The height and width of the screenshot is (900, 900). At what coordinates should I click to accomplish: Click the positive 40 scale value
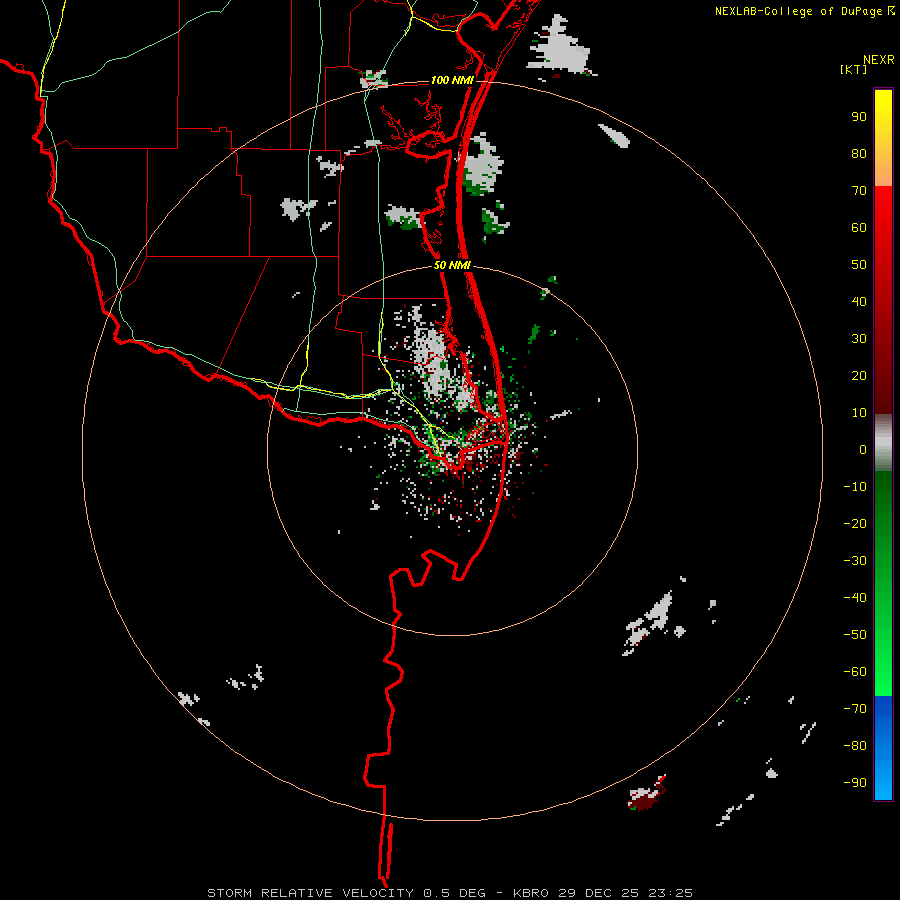click(x=859, y=302)
